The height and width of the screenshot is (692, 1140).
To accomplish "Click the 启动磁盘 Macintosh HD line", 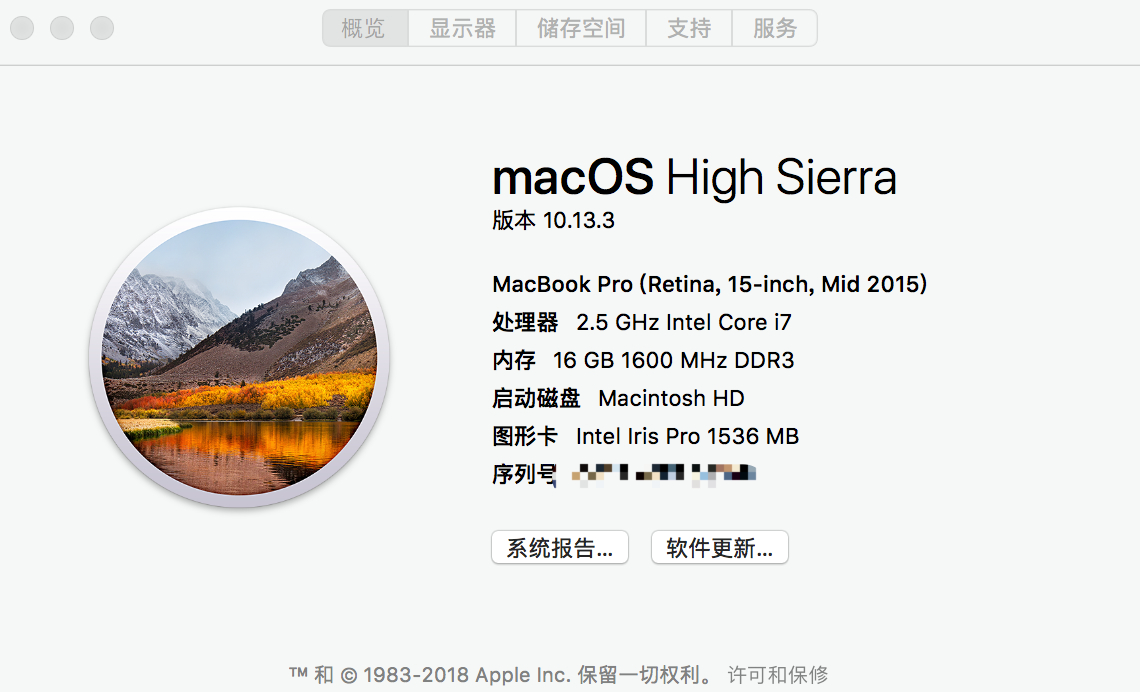I will point(618,398).
